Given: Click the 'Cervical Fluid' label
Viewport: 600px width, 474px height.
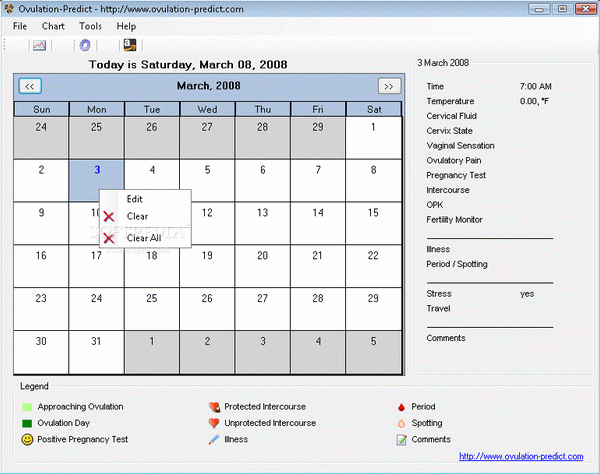Looking at the screenshot, I should point(452,116).
